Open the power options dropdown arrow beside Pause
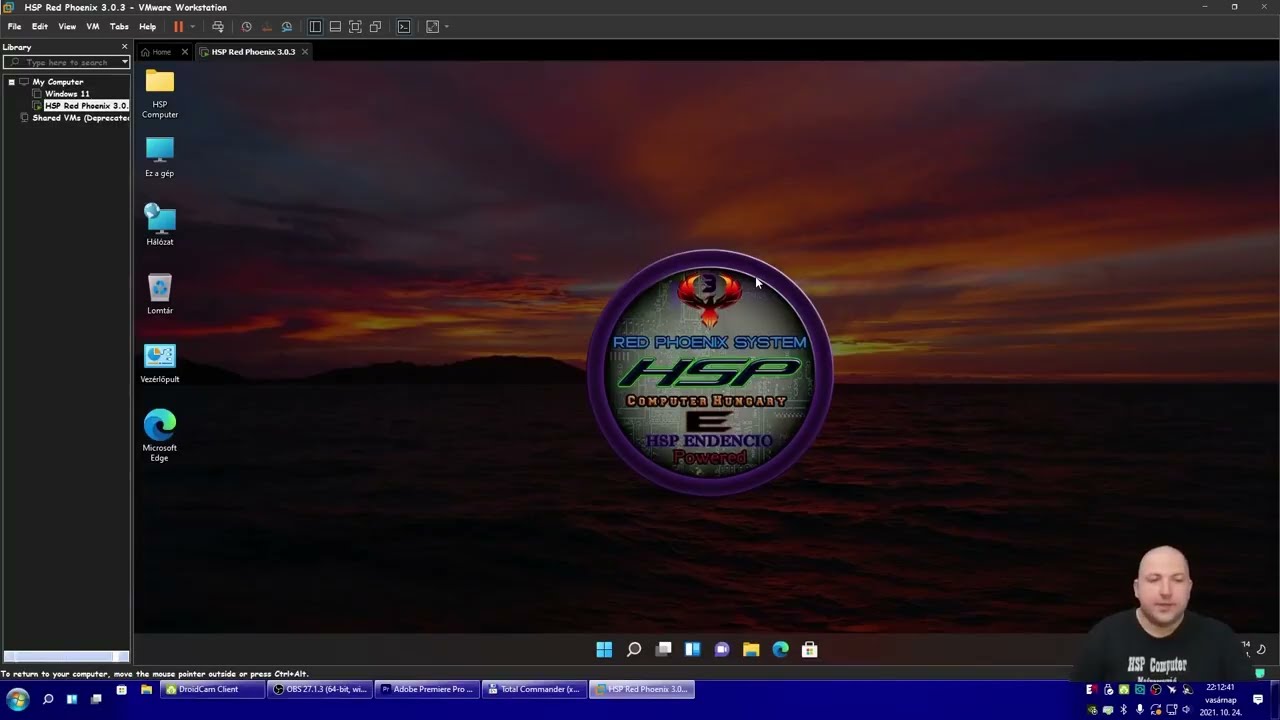 (192, 27)
